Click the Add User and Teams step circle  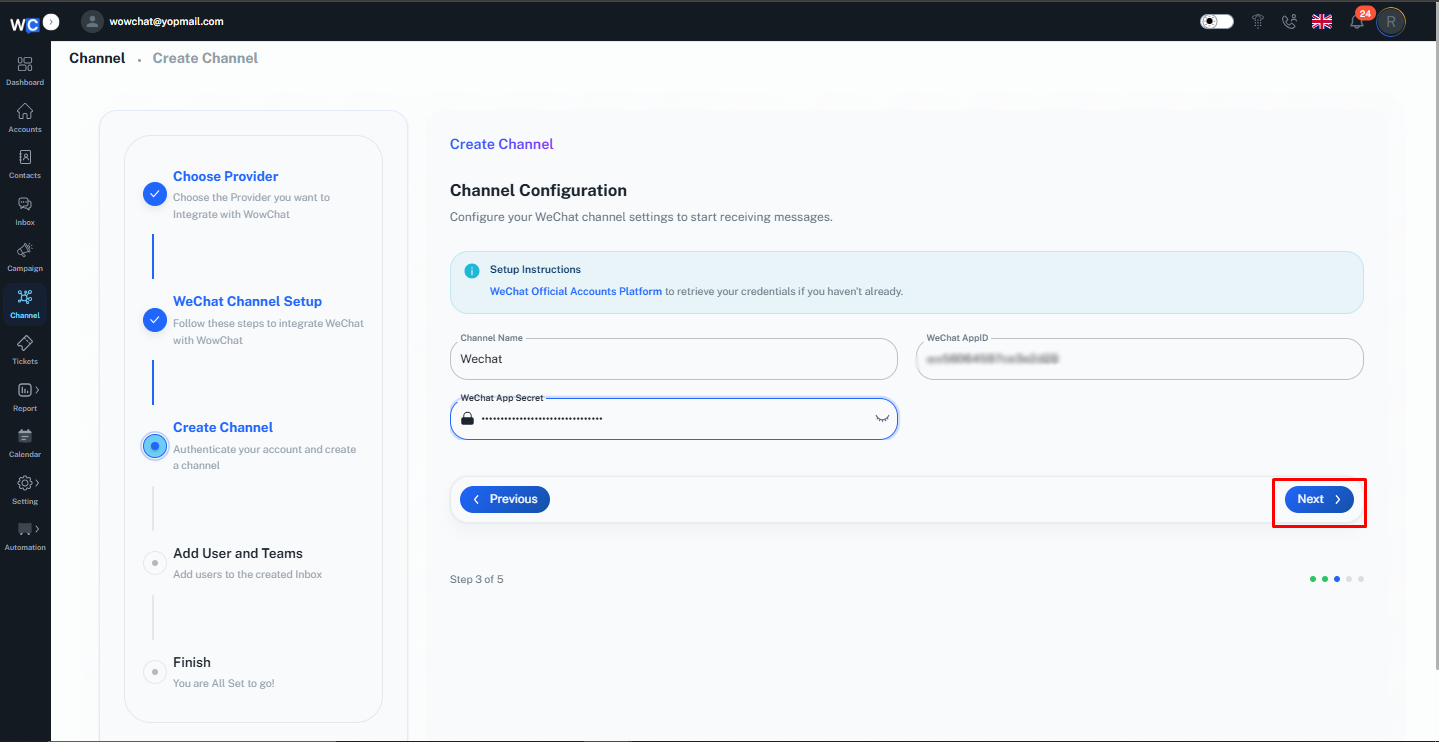click(x=154, y=563)
